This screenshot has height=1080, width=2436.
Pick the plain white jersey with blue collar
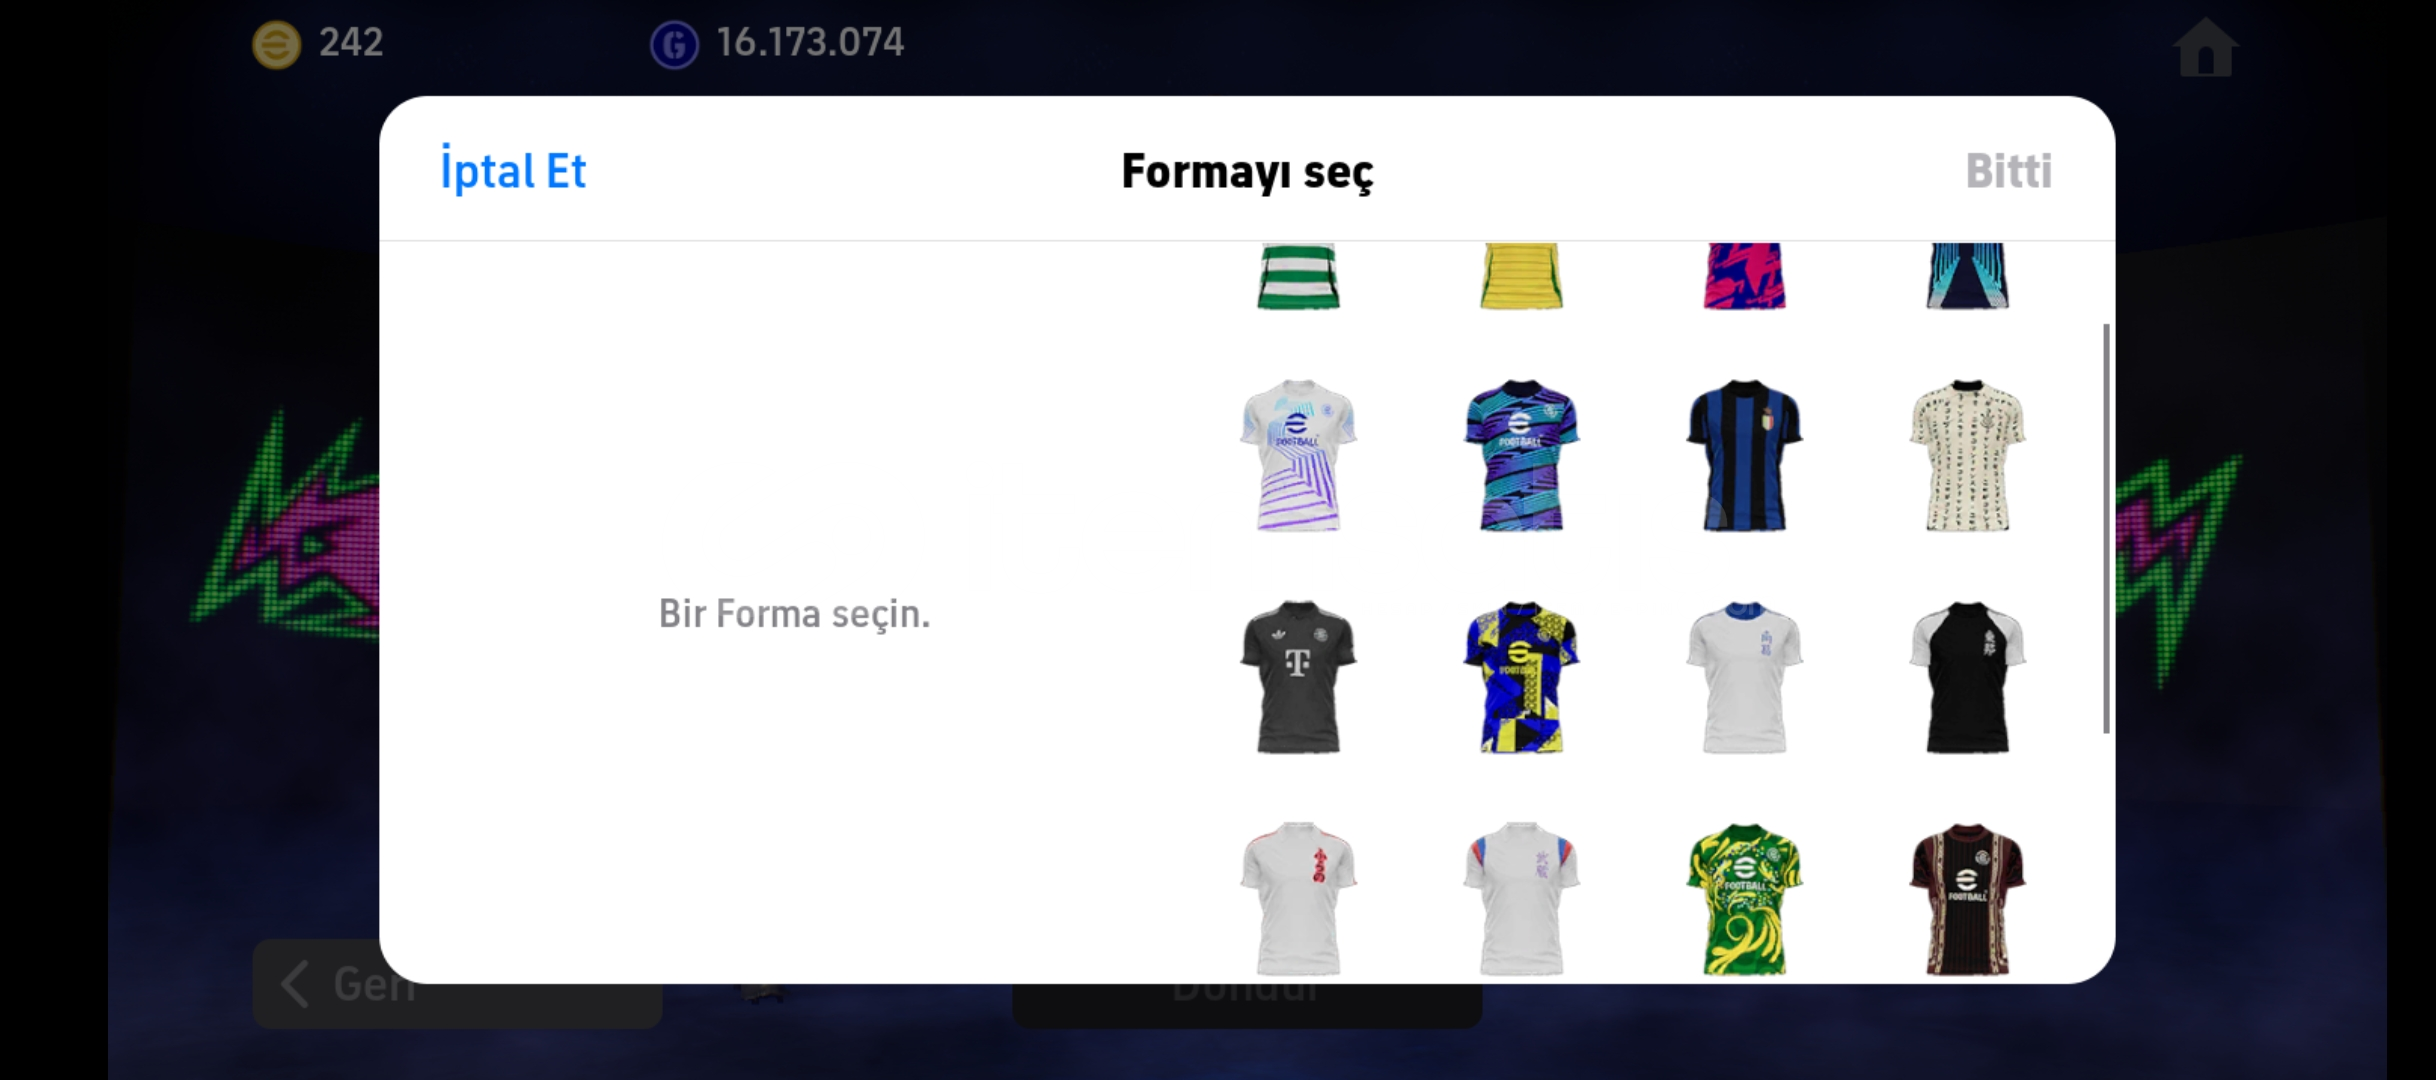(x=1744, y=677)
